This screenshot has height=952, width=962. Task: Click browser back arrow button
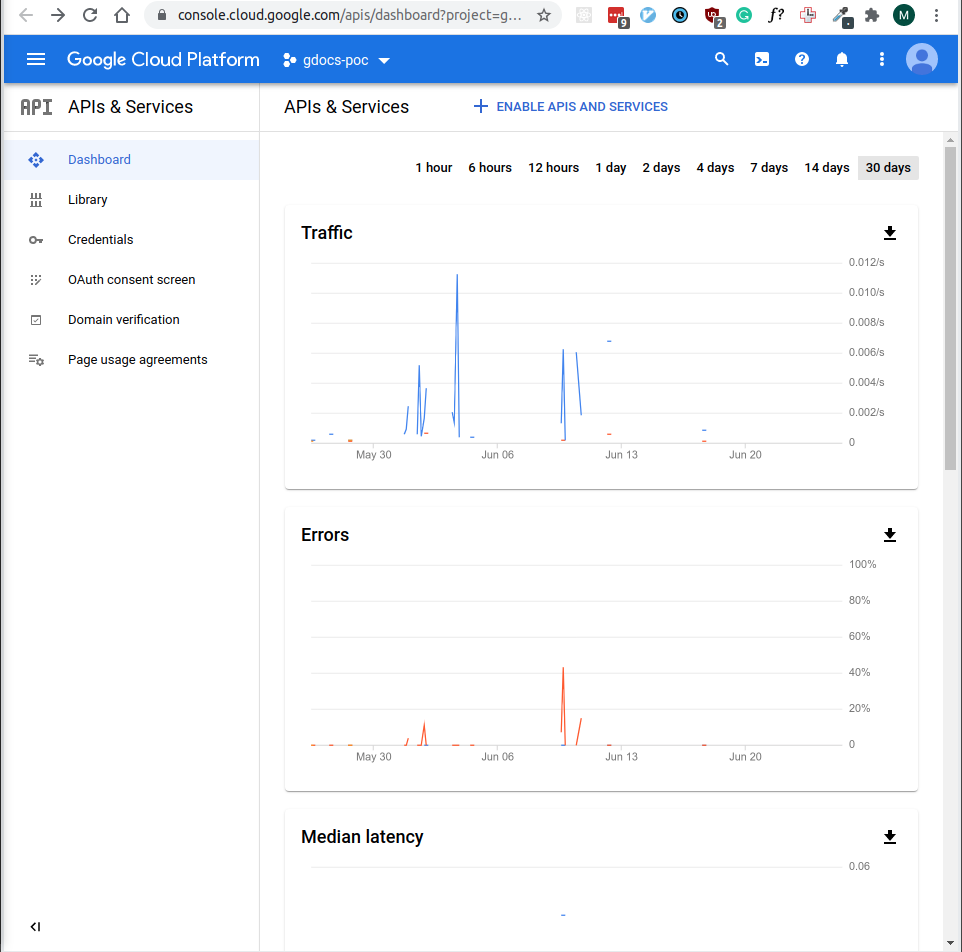pos(26,15)
